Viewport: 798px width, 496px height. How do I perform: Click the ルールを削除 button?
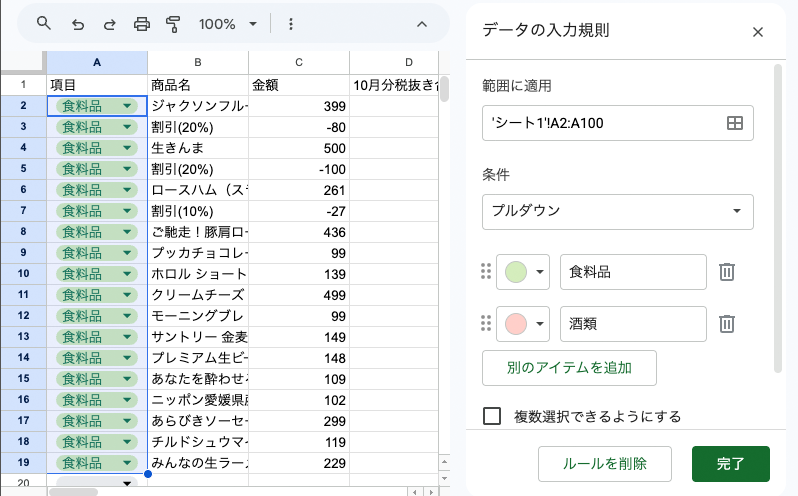tap(605, 463)
